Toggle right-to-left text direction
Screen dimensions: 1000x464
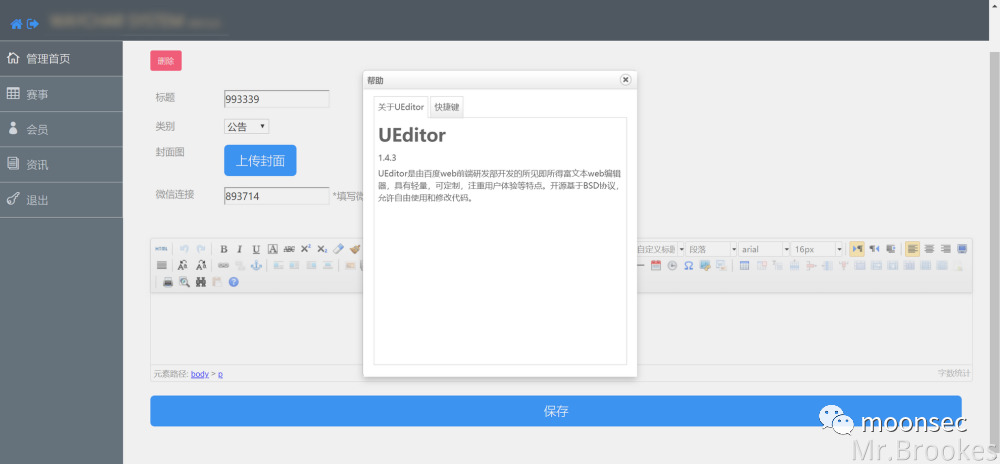click(x=874, y=249)
